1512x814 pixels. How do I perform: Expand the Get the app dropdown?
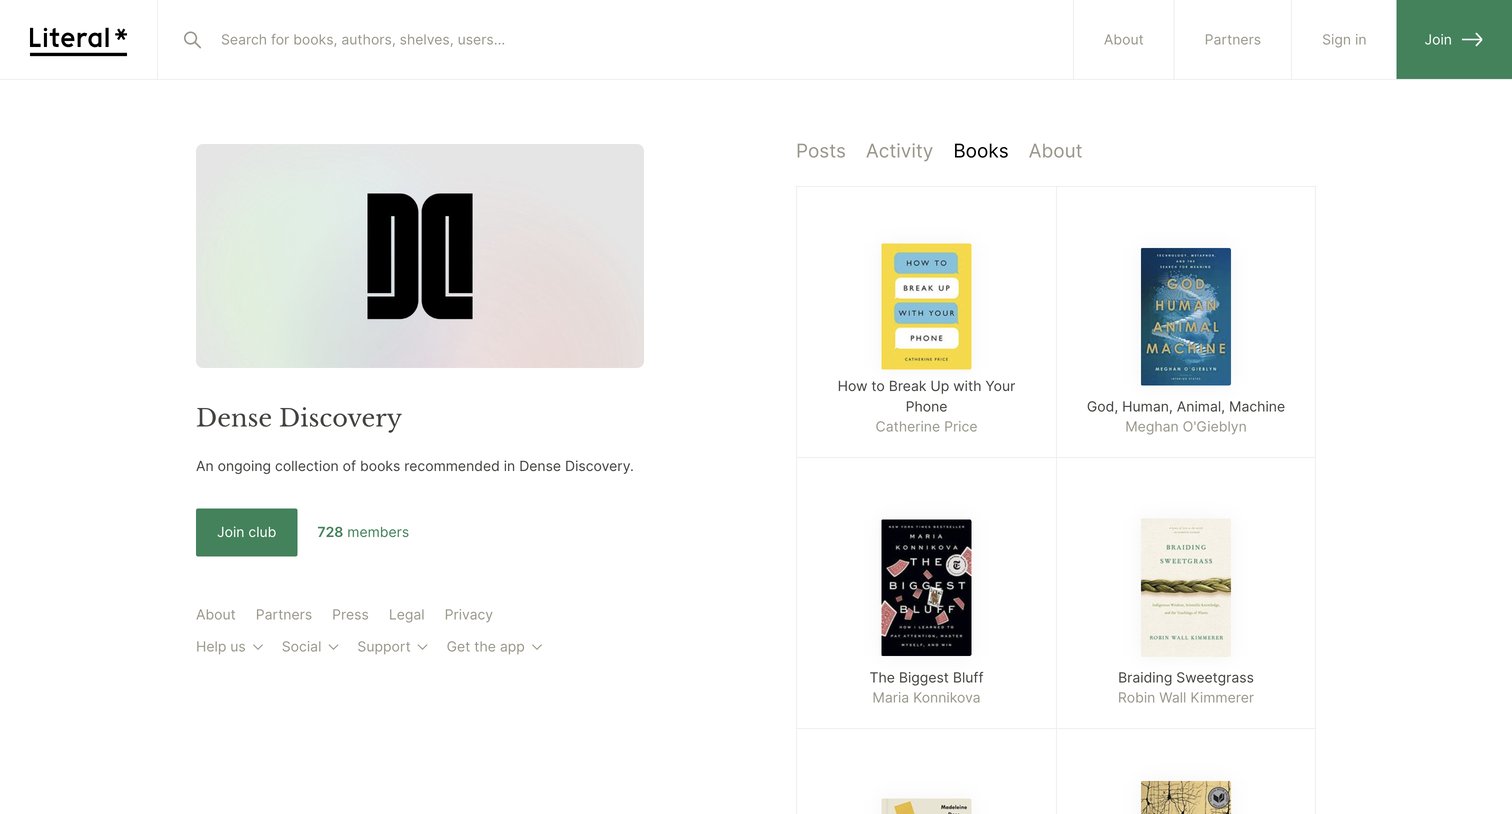click(x=495, y=647)
